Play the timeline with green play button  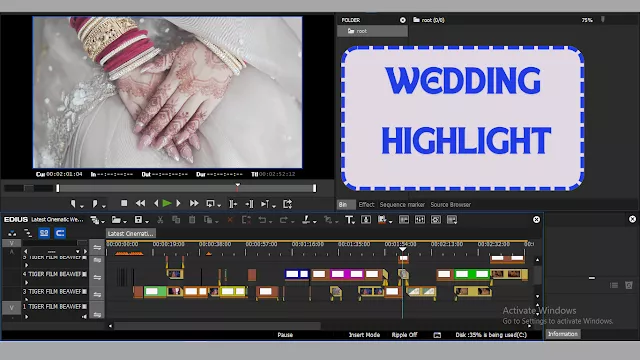coord(167,203)
